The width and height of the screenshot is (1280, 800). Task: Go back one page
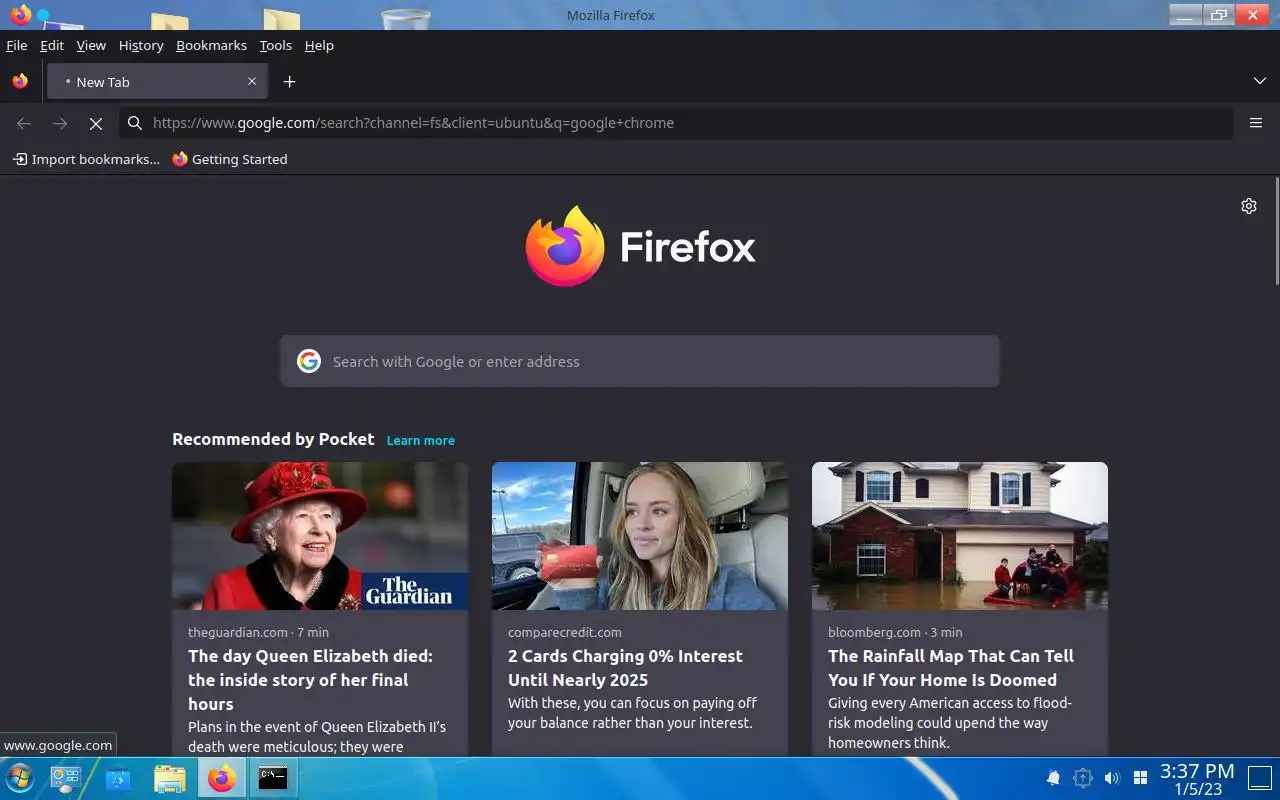point(24,123)
